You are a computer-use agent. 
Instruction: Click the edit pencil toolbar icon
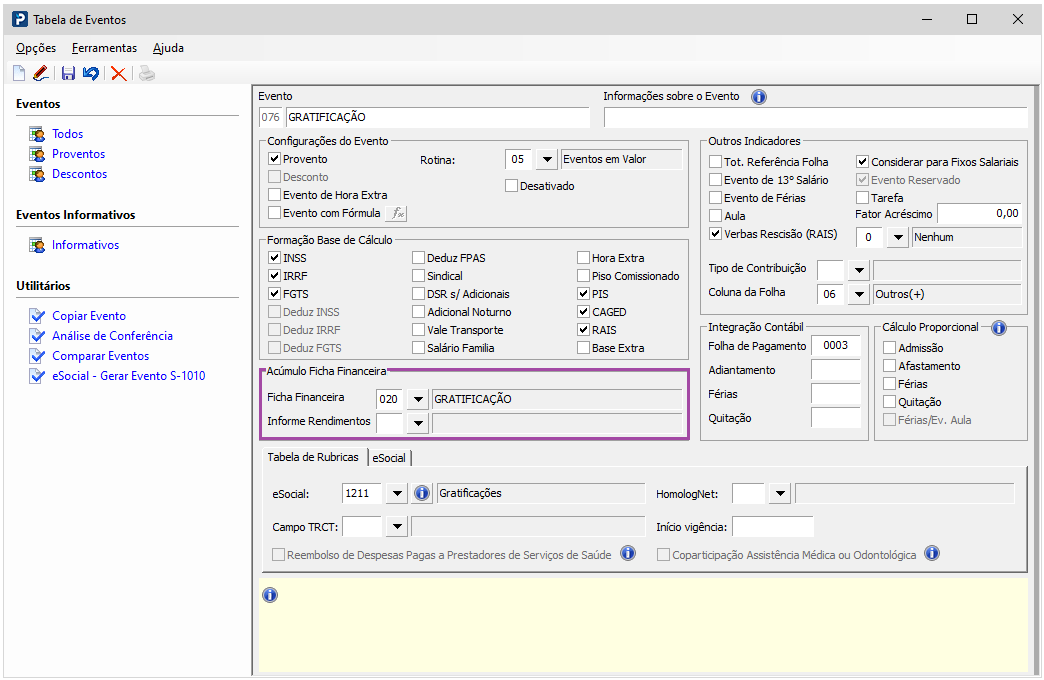tap(41, 73)
